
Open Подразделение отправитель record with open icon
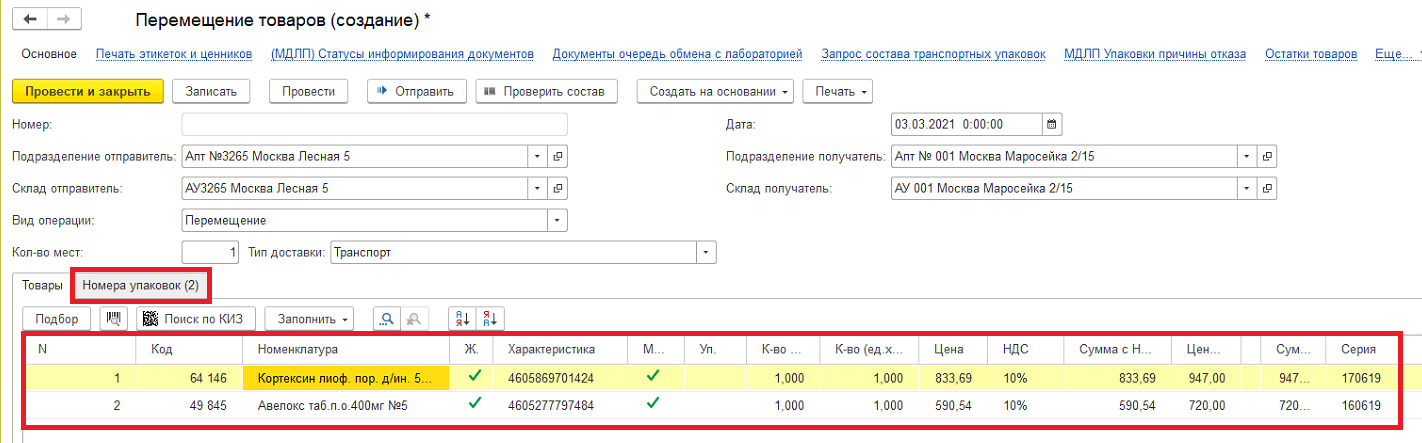pyautogui.click(x=559, y=157)
